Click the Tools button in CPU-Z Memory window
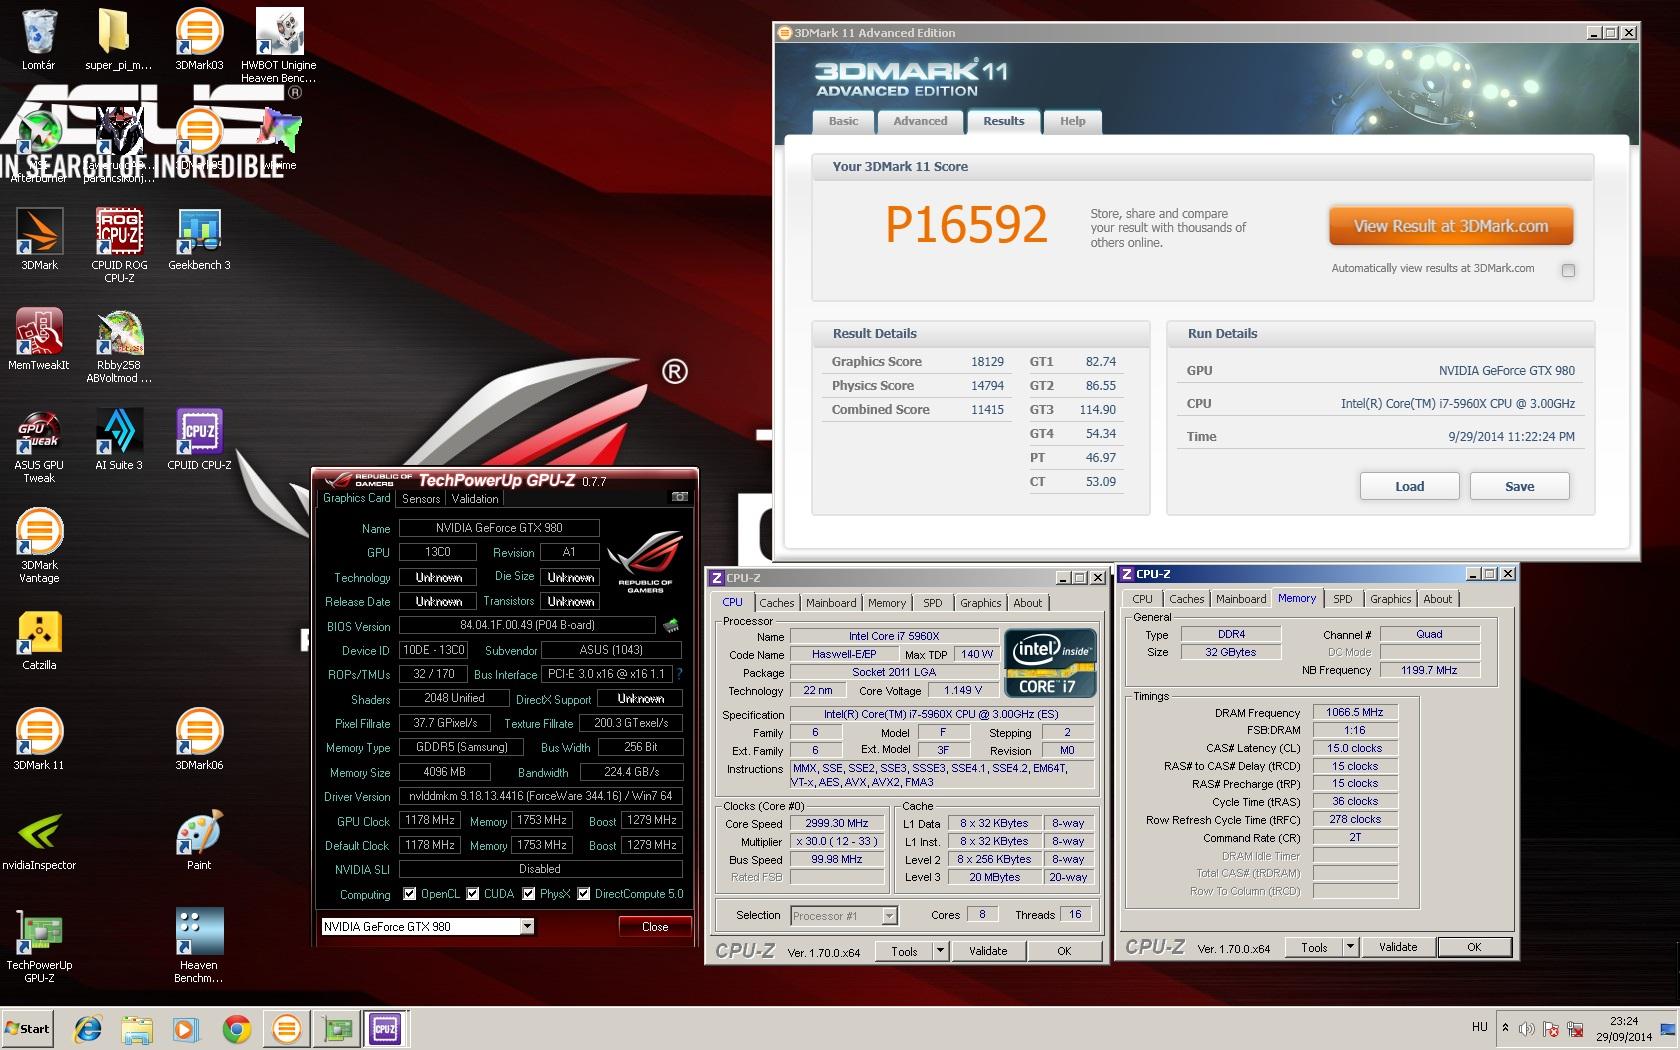This screenshot has height=1050, width=1680. [x=1314, y=947]
